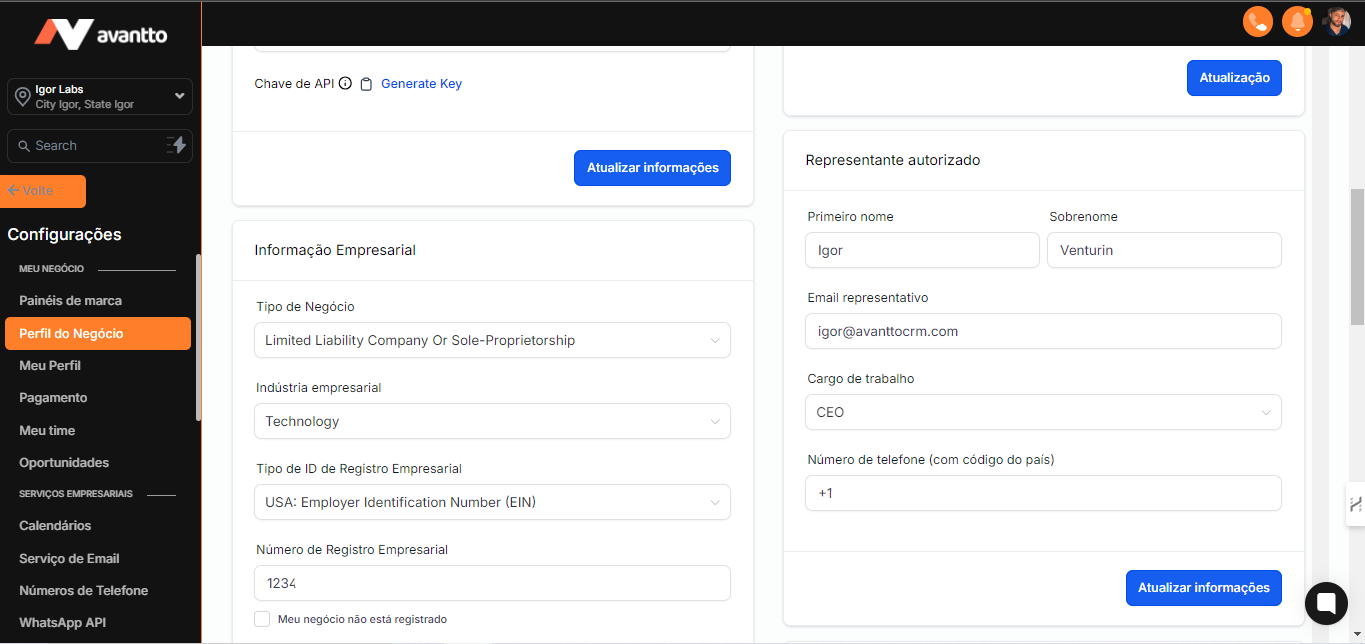
Task: Go to Meu Perfil settings
Action: [50, 365]
